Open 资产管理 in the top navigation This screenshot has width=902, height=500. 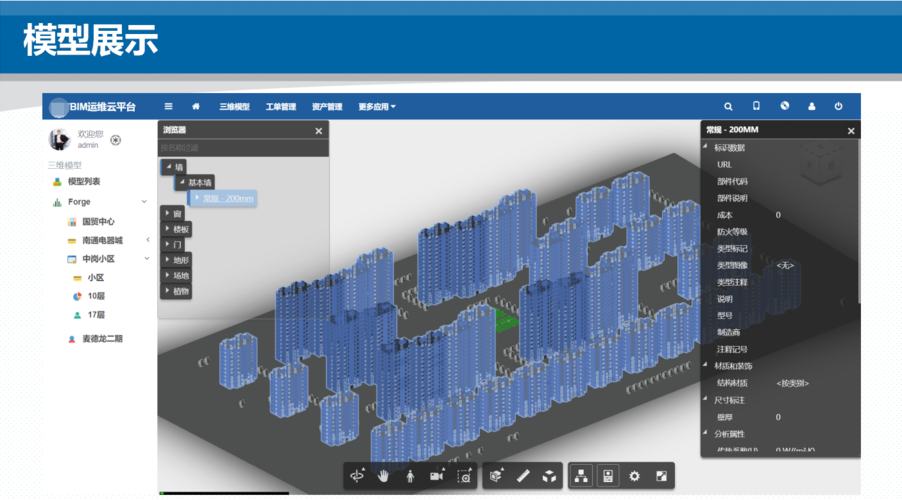(327, 106)
